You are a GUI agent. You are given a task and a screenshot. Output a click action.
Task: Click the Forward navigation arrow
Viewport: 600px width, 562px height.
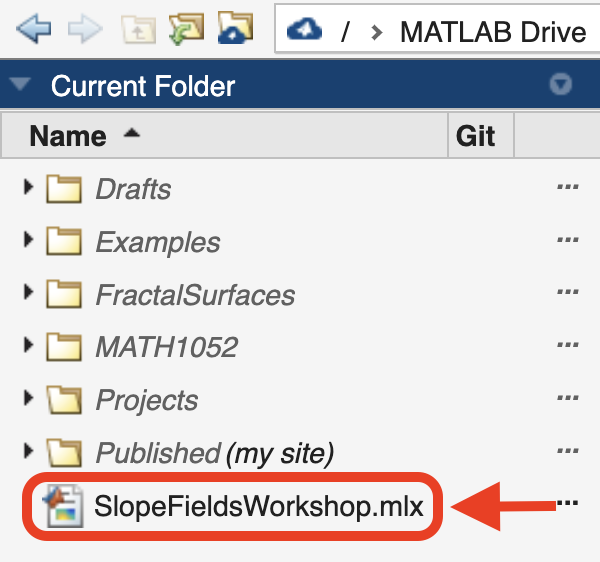[x=85, y=29]
